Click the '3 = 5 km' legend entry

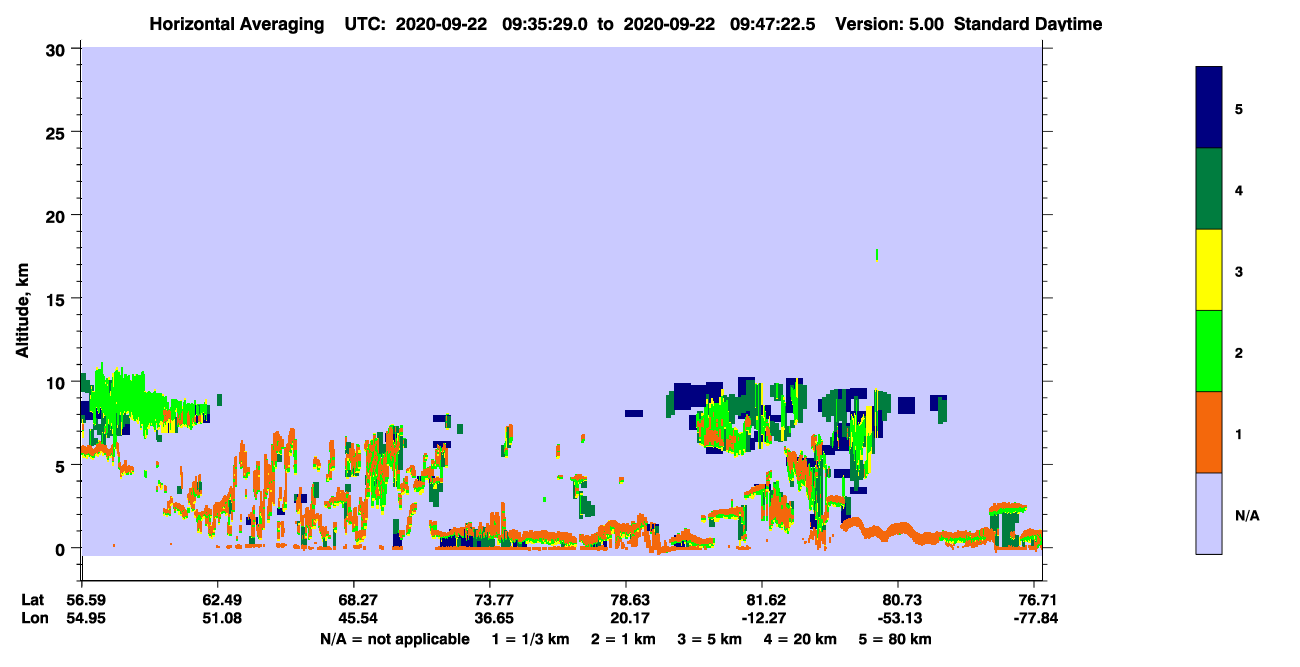pos(711,639)
